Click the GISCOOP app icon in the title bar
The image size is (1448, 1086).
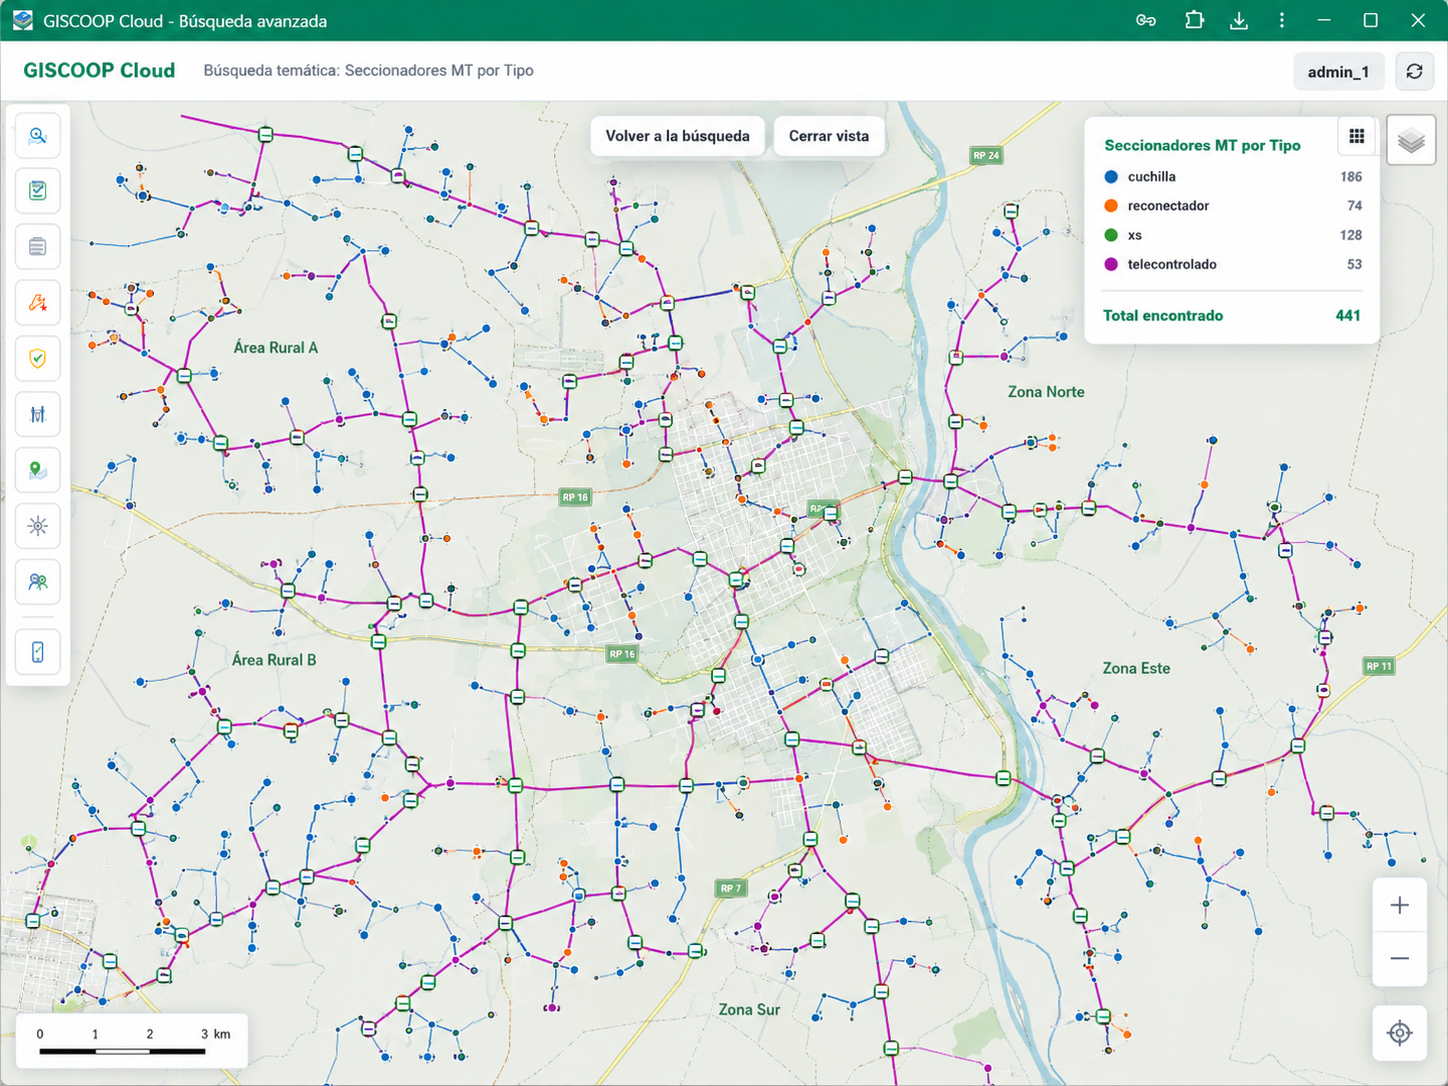(x=22, y=21)
